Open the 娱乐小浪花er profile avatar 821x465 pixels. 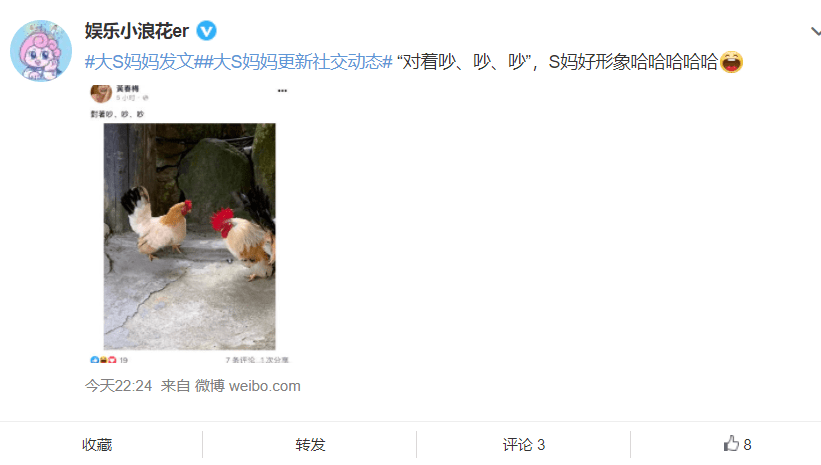click(41, 51)
